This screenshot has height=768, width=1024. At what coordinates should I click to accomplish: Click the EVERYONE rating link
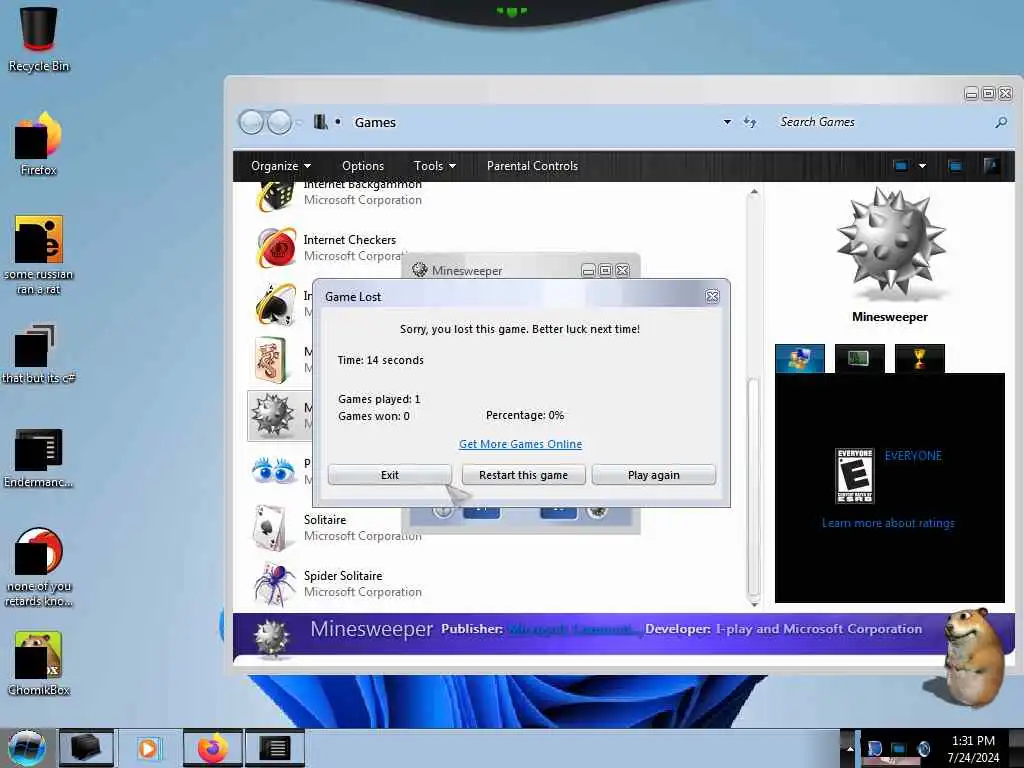click(x=913, y=456)
